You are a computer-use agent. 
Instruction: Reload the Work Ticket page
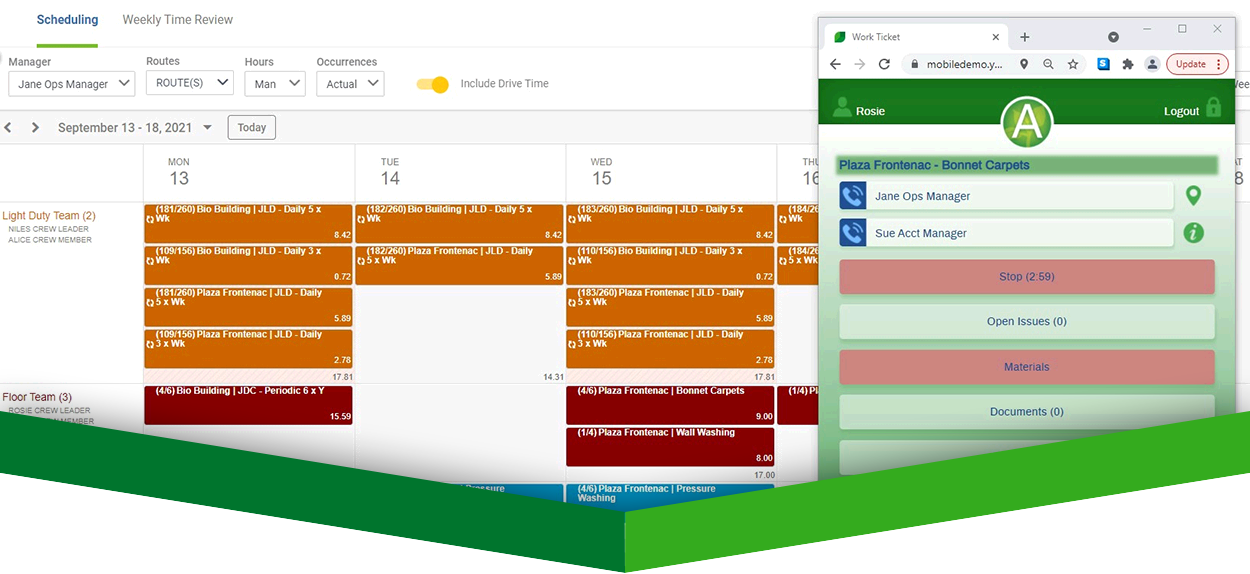click(x=884, y=64)
